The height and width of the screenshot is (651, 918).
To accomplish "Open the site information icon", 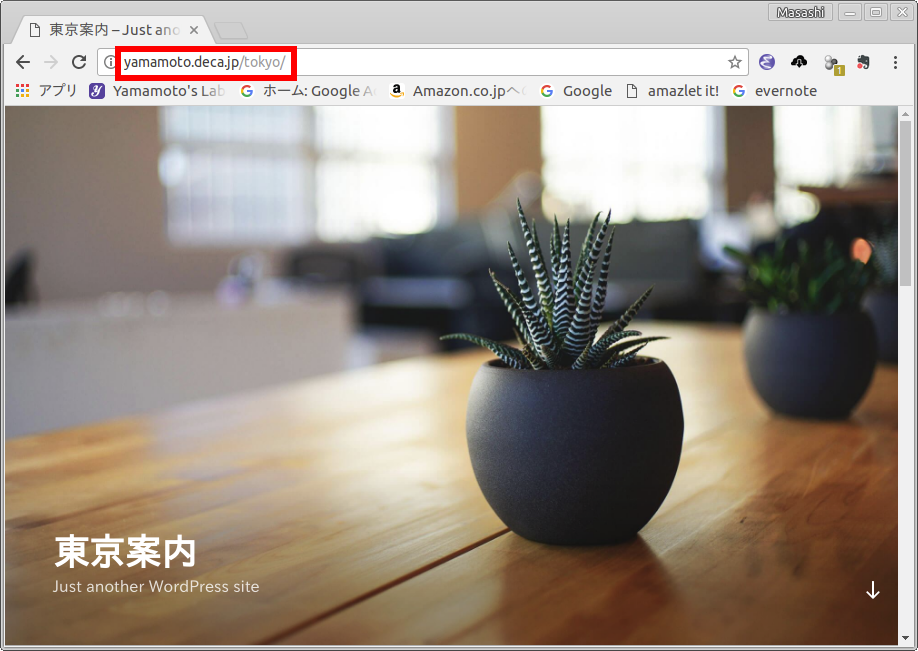I will (110, 62).
